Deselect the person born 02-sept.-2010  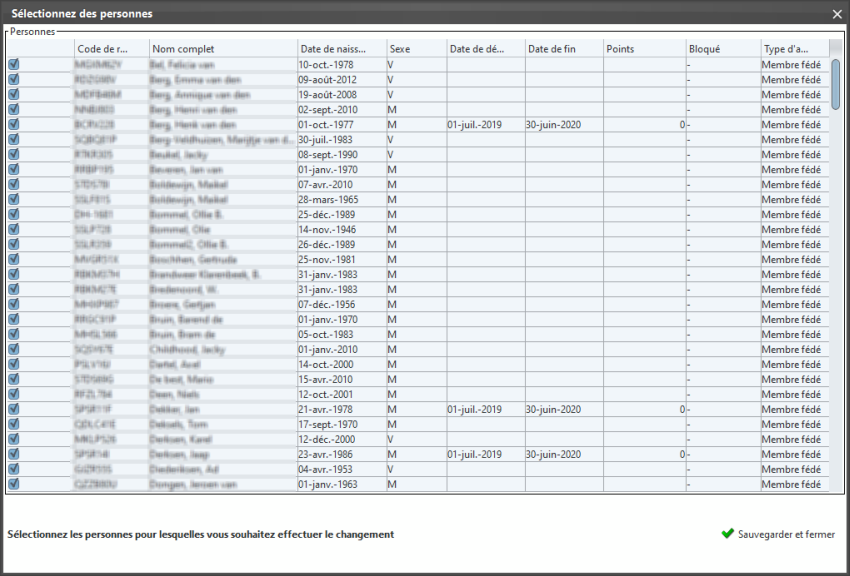[14, 109]
